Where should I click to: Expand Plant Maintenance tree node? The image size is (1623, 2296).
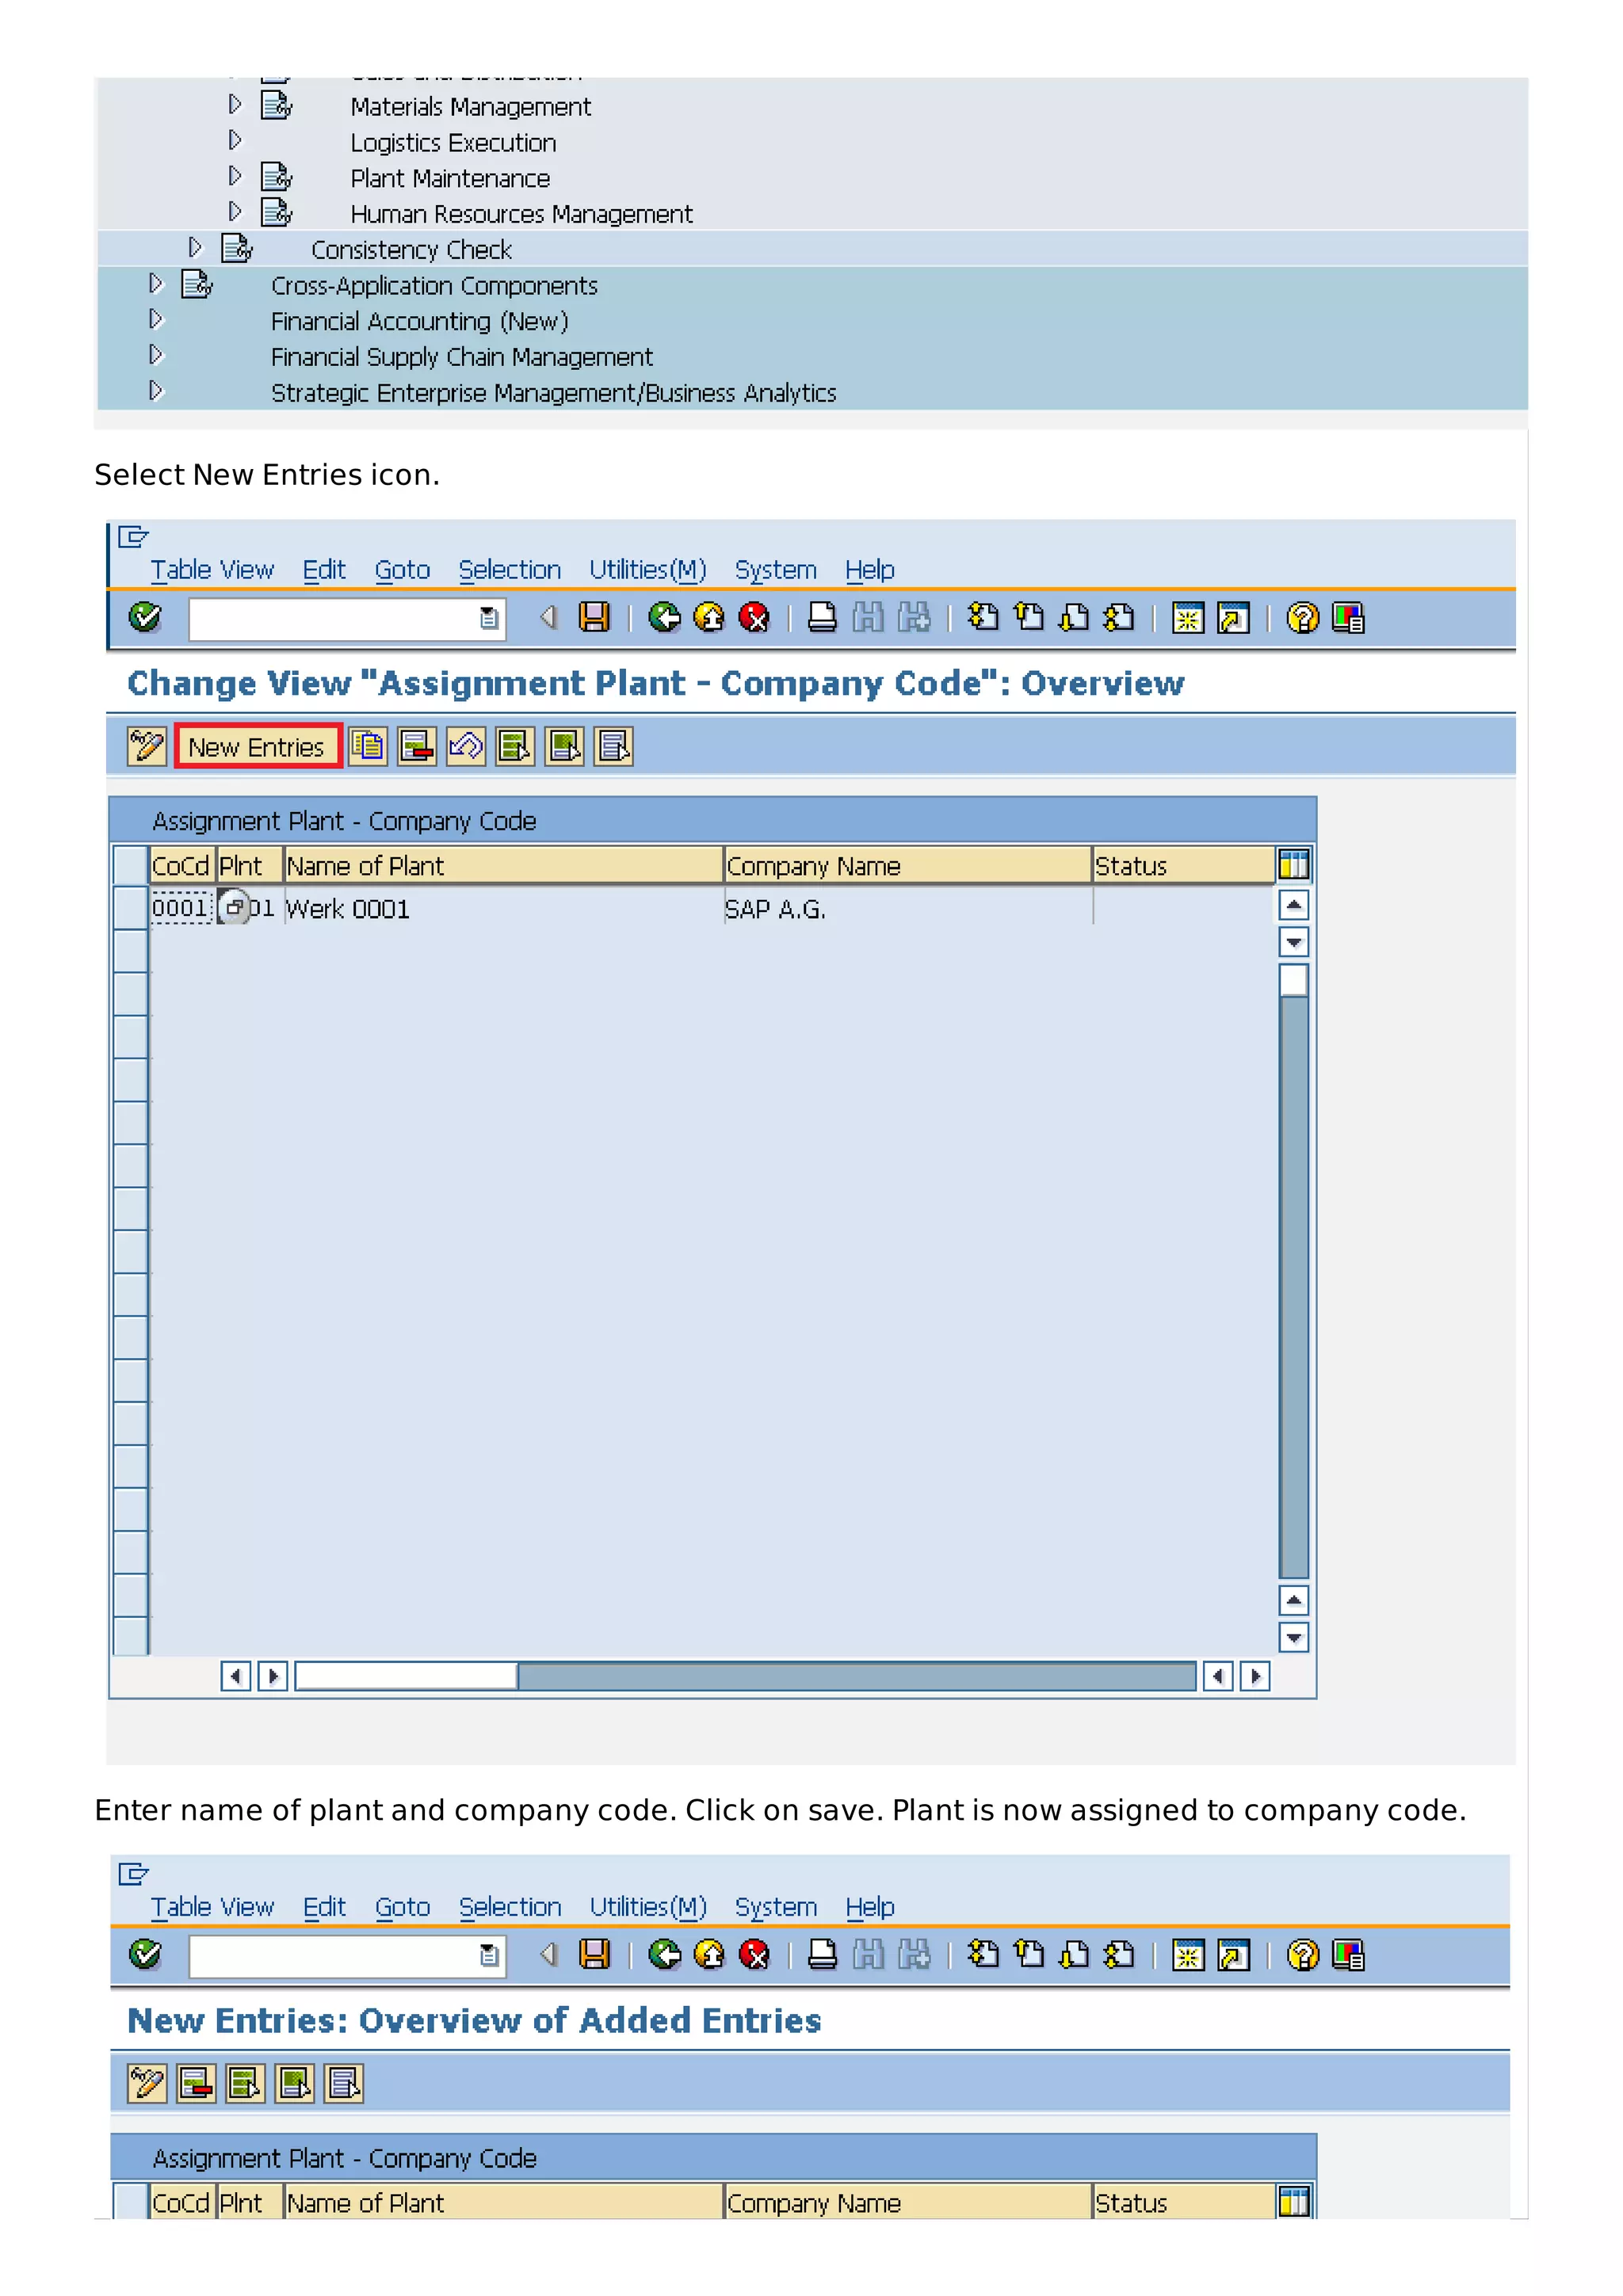pyautogui.click(x=235, y=176)
